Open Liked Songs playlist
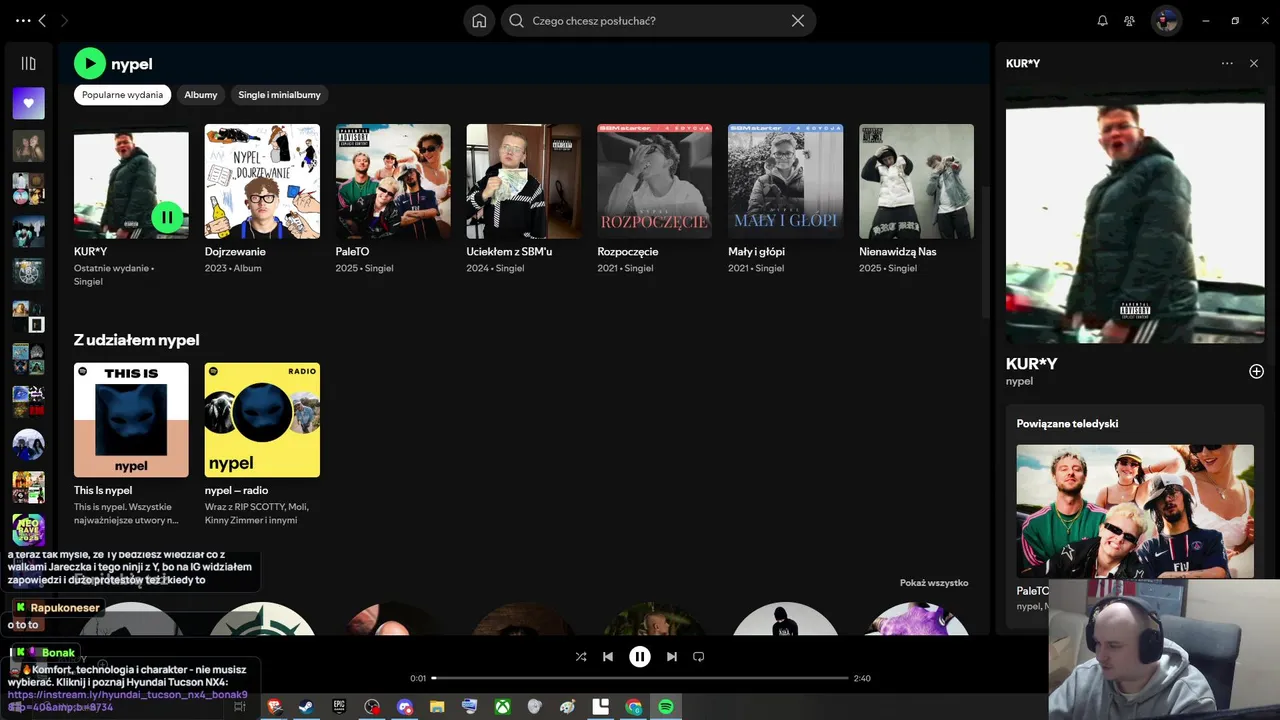The width and height of the screenshot is (1280, 720). pos(28,103)
